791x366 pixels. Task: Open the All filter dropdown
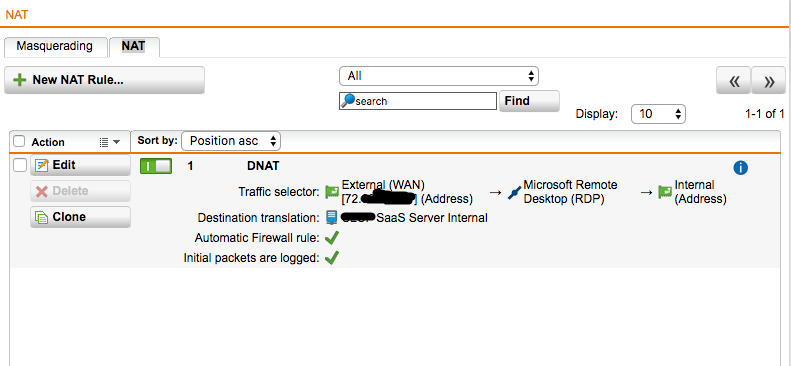pyautogui.click(x=439, y=76)
